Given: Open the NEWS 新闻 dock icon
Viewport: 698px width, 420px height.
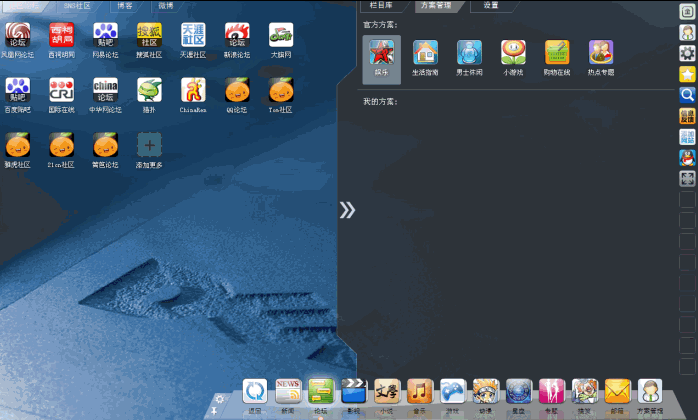Looking at the screenshot, I should pyautogui.click(x=288, y=391).
